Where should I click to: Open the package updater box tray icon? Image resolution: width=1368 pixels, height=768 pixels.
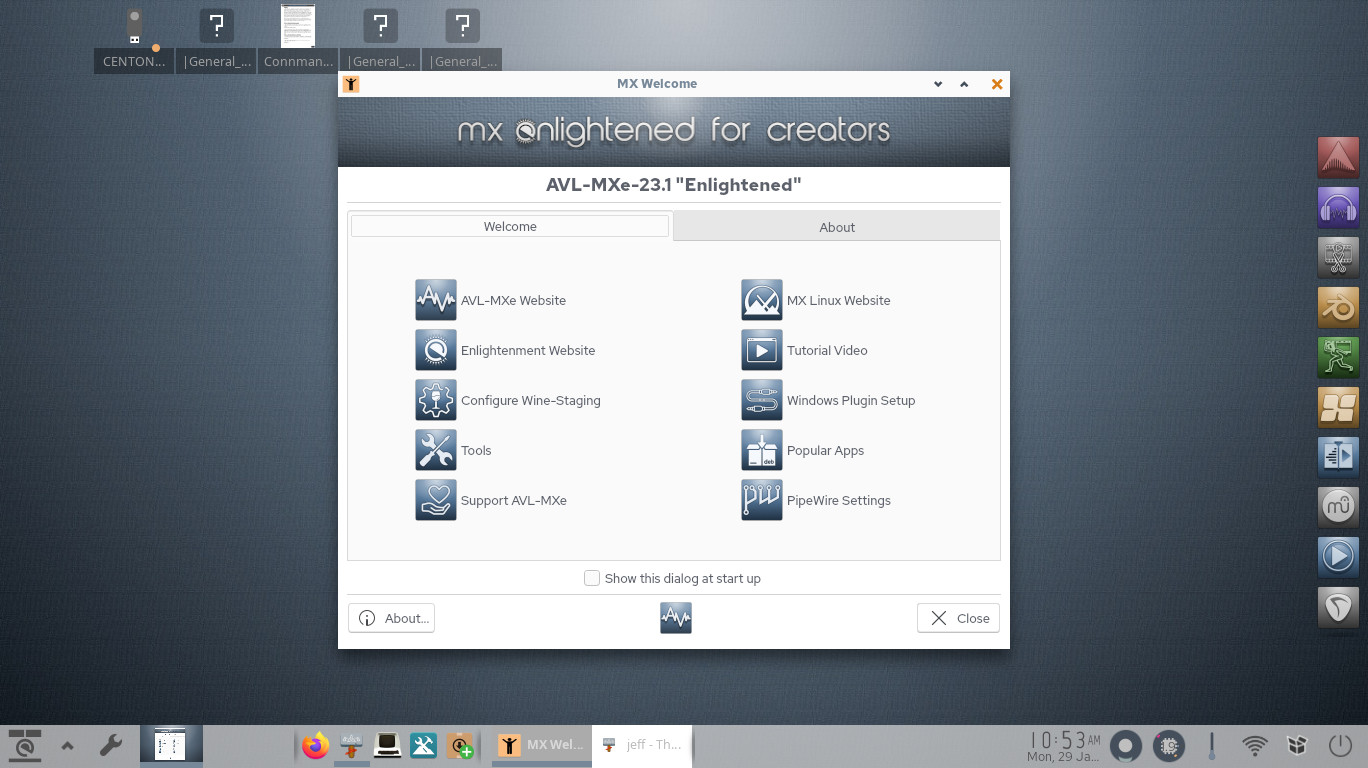click(x=1298, y=745)
